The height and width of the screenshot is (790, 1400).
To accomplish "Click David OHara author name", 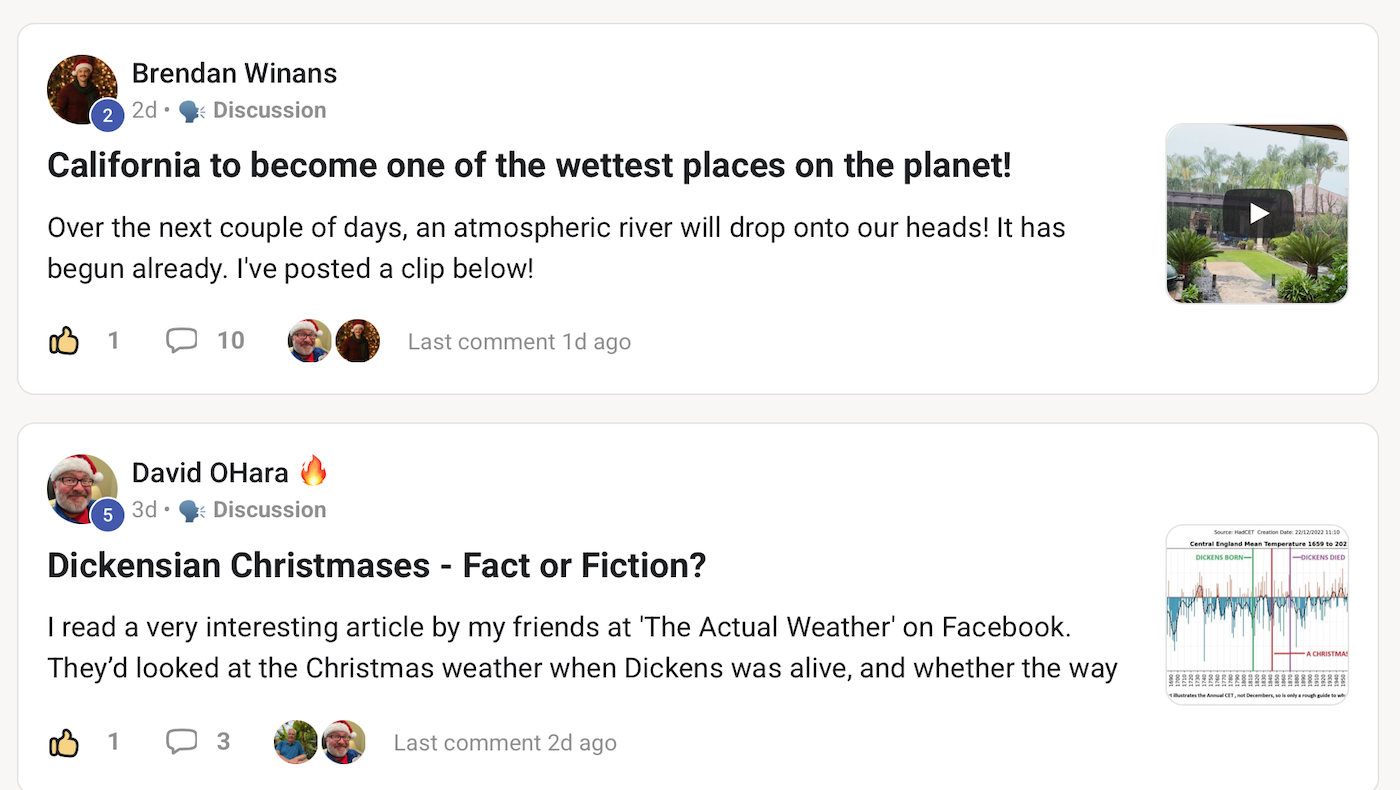I will click(210, 472).
